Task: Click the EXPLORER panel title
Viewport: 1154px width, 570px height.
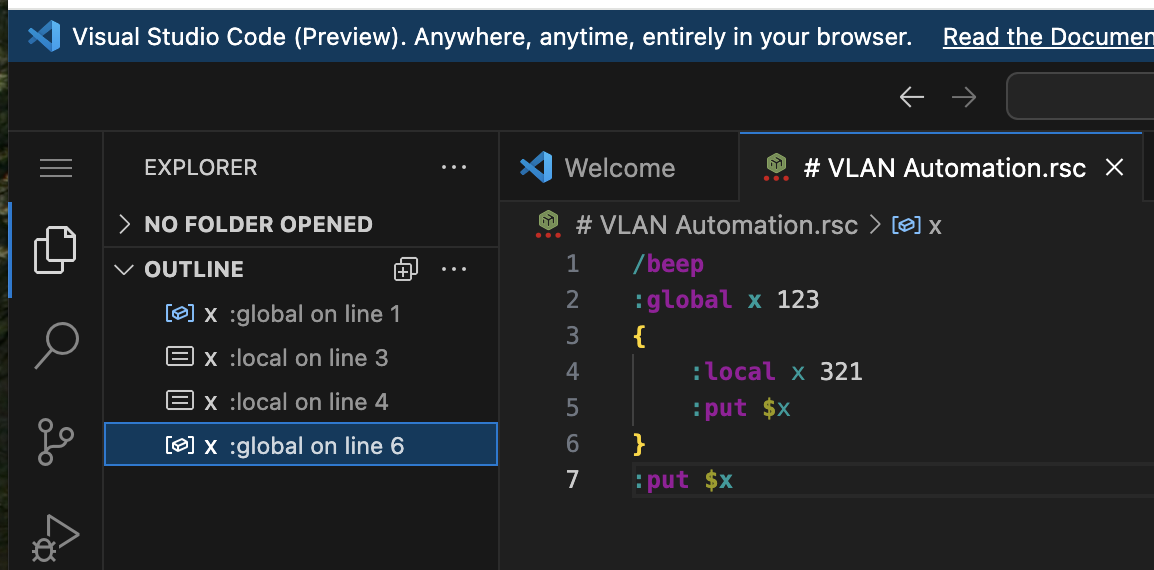Action: click(x=201, y=168)
